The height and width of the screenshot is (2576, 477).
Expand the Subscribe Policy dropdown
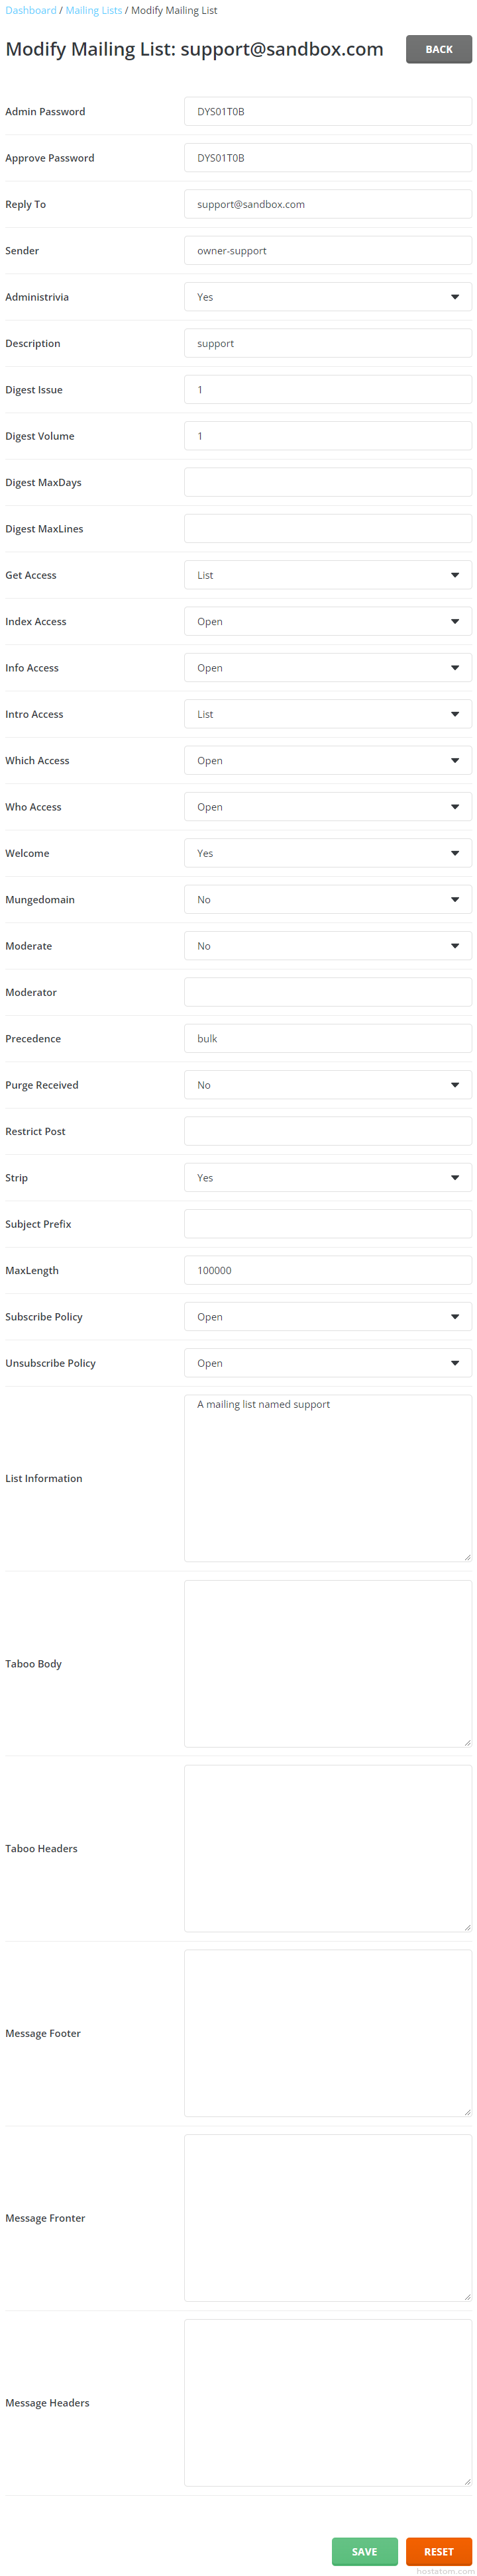327,1317
